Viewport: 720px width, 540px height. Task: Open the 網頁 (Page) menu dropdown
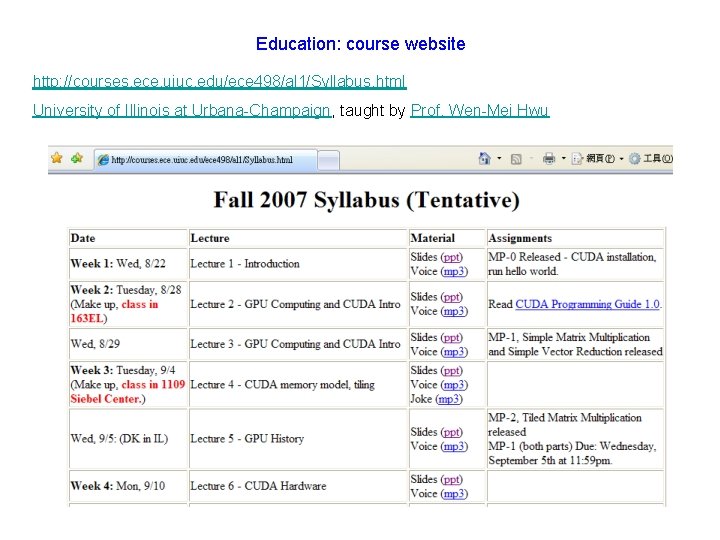(x=597, y=159)
